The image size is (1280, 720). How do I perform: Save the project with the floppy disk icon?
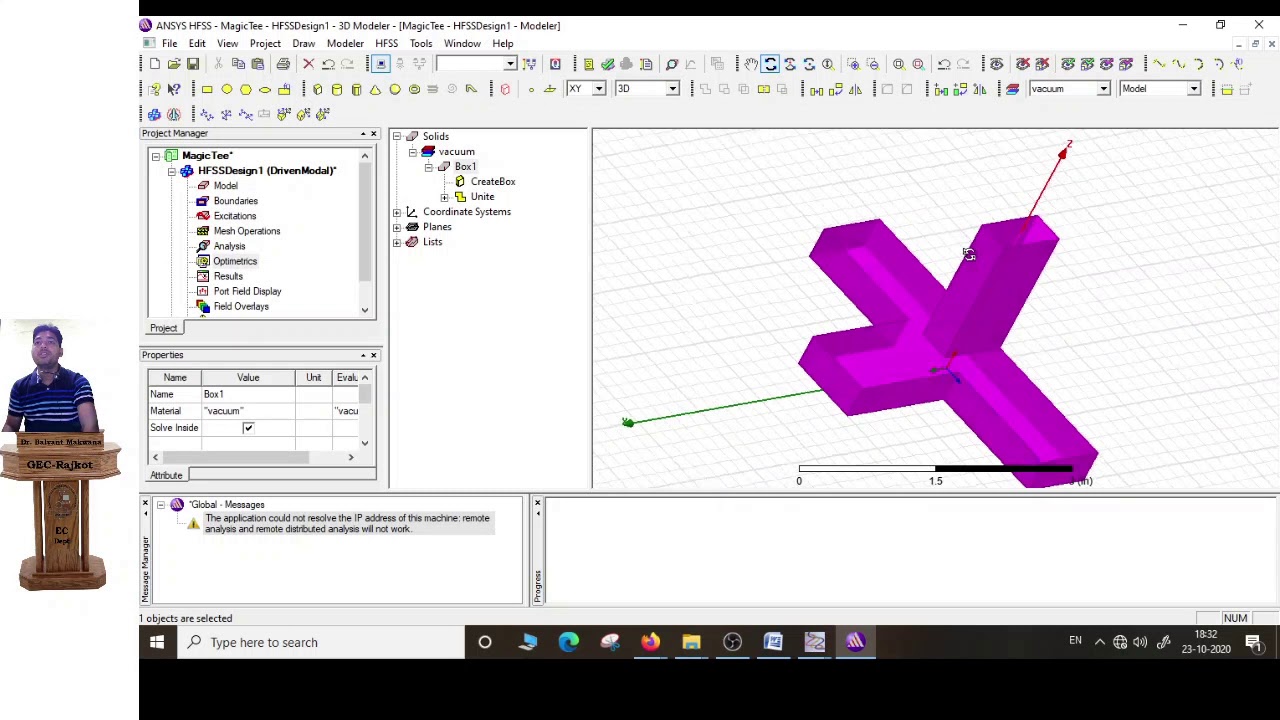point(193,64)
